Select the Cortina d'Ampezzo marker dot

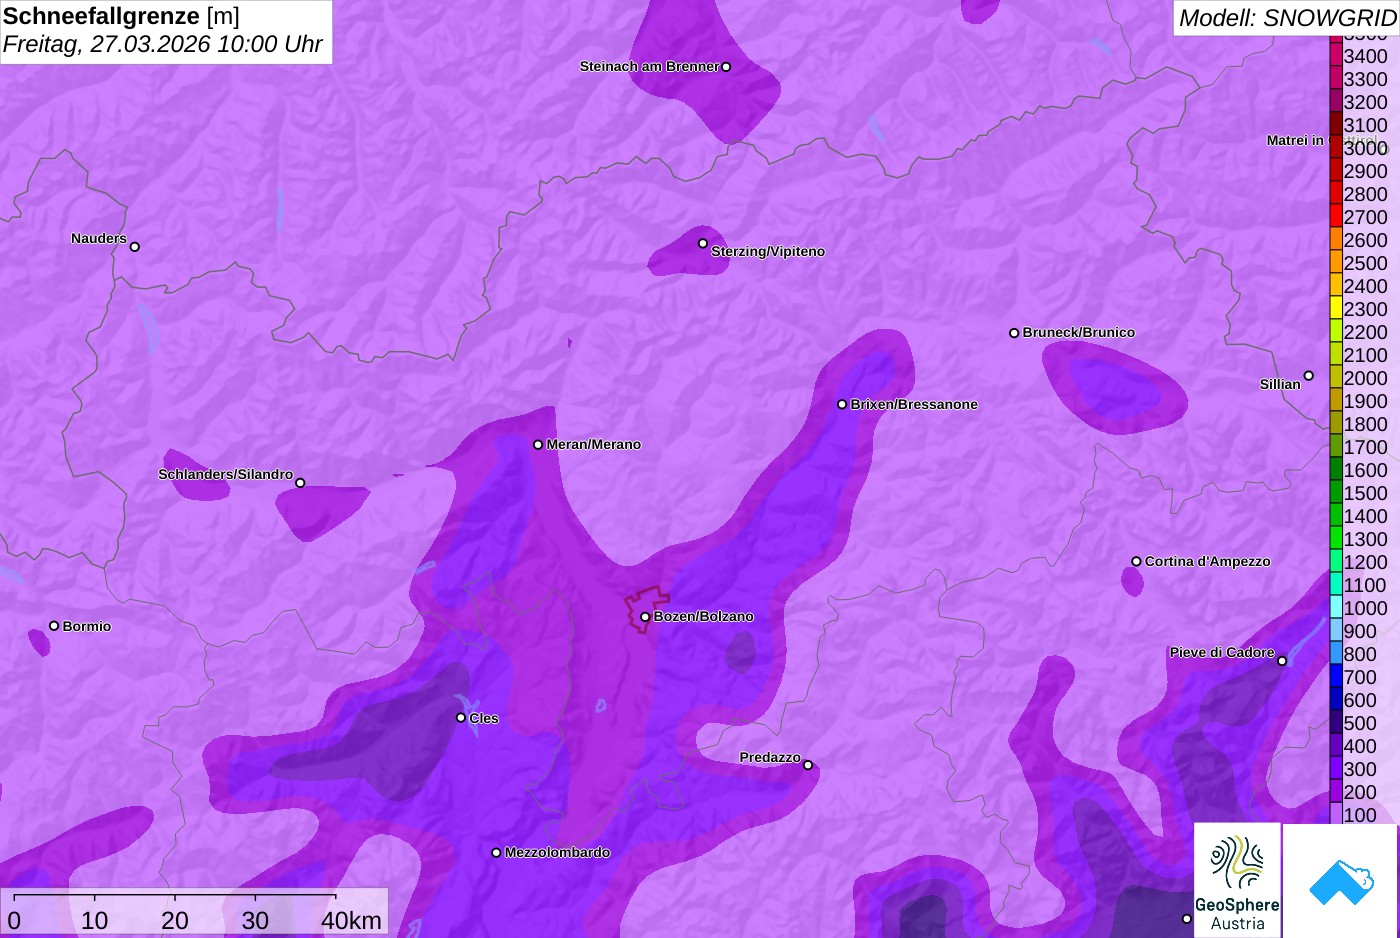1136,562
